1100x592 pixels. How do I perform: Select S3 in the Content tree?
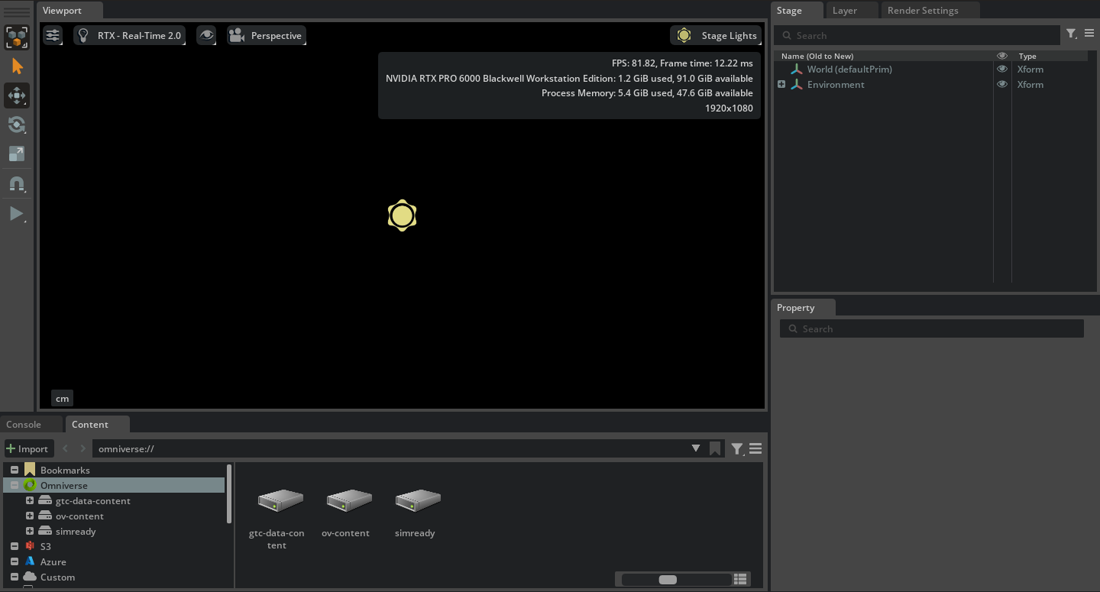click(46, 546)
